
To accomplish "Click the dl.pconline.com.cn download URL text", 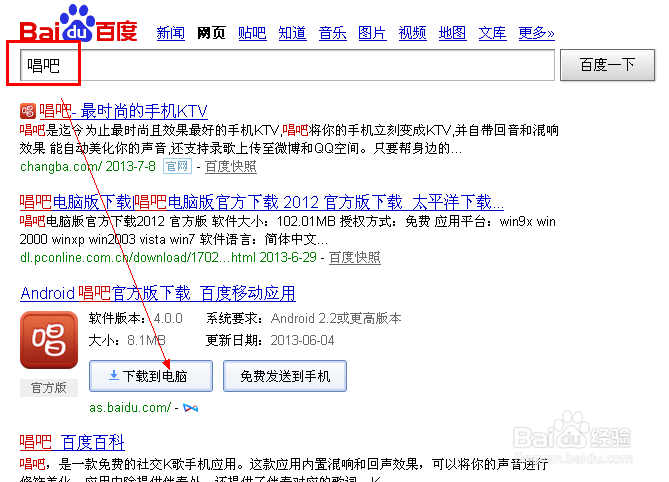I will (168, 258).
